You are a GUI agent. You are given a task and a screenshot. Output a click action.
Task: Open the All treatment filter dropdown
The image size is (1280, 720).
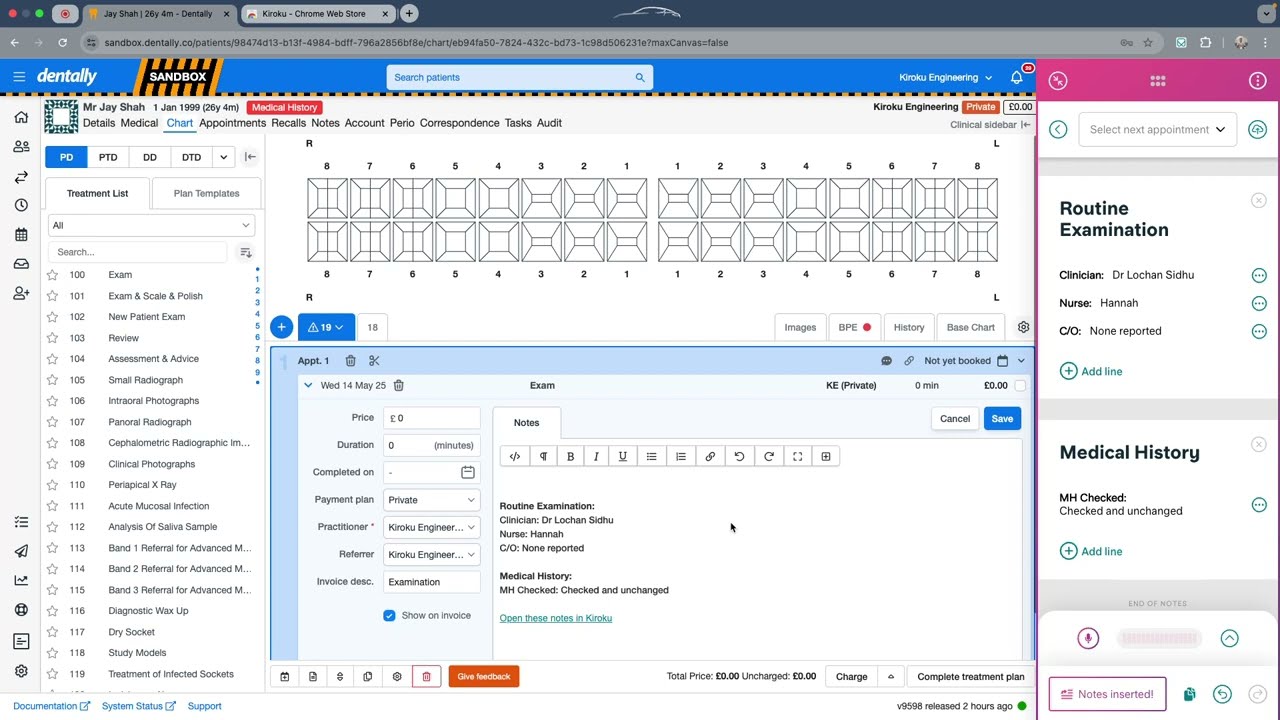click(x=151, y=225)
